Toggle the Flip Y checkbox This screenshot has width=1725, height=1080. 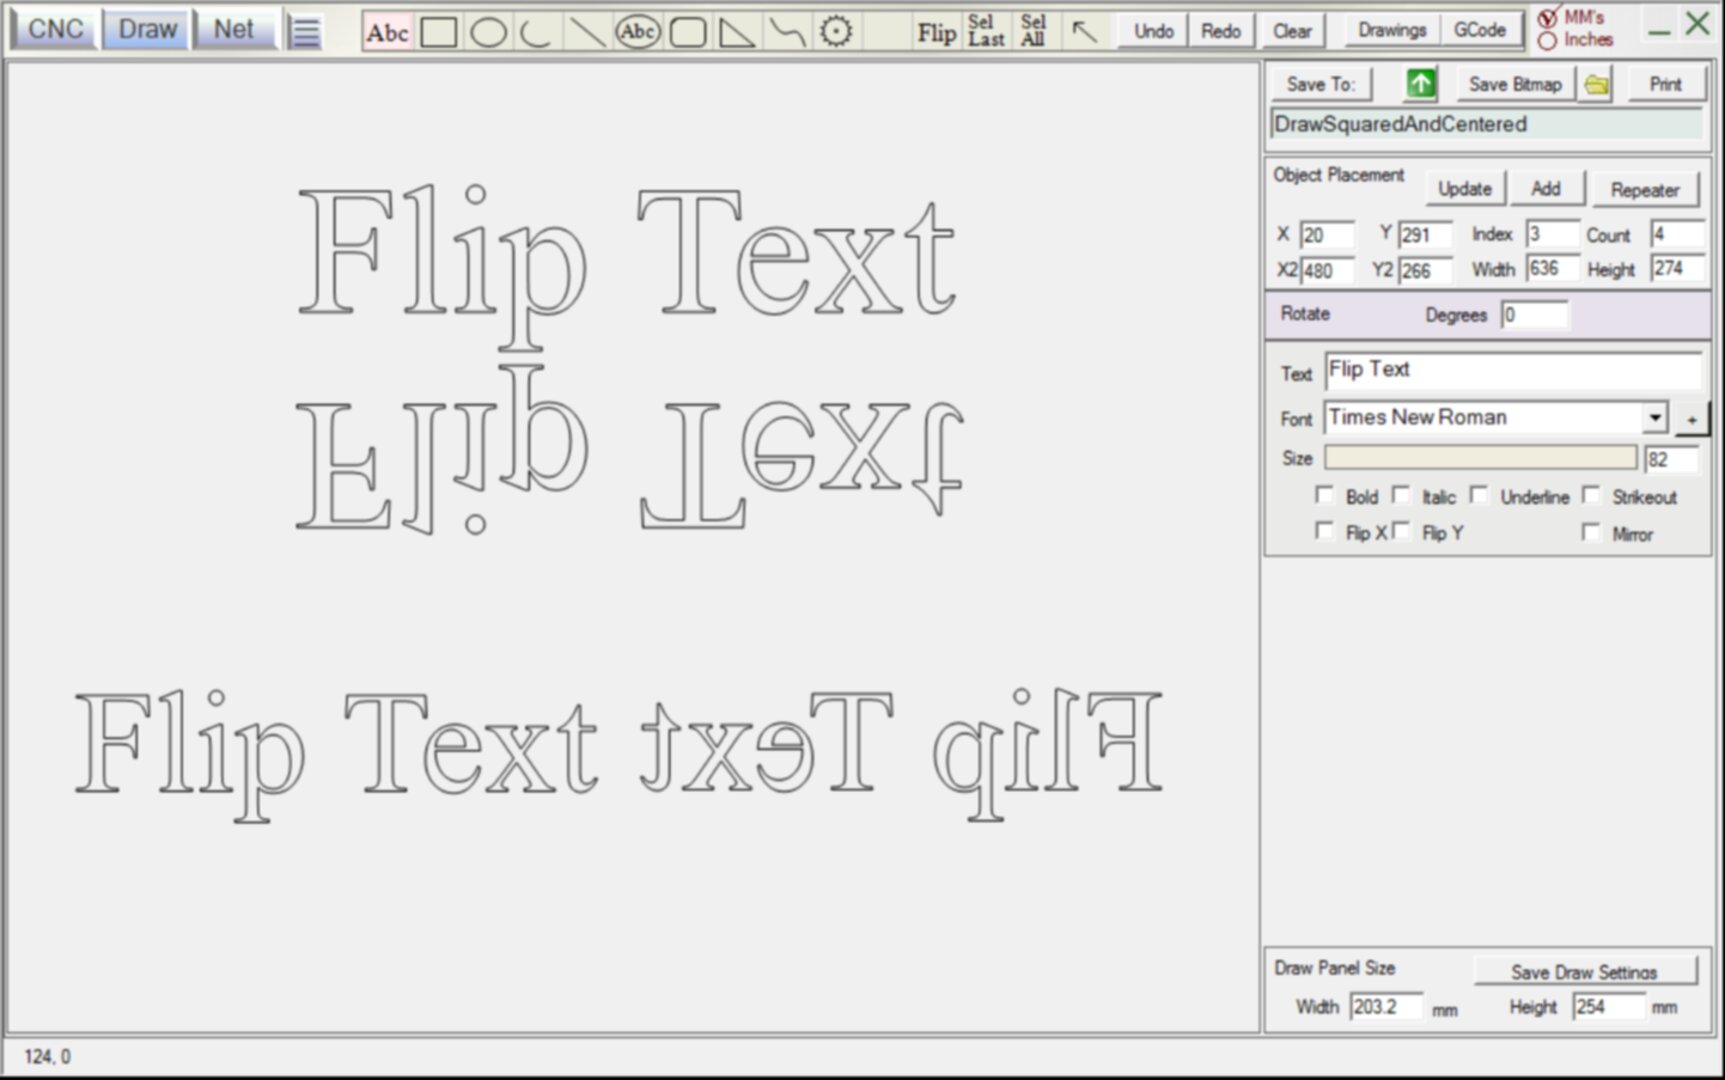click(x=1401, y=531)
